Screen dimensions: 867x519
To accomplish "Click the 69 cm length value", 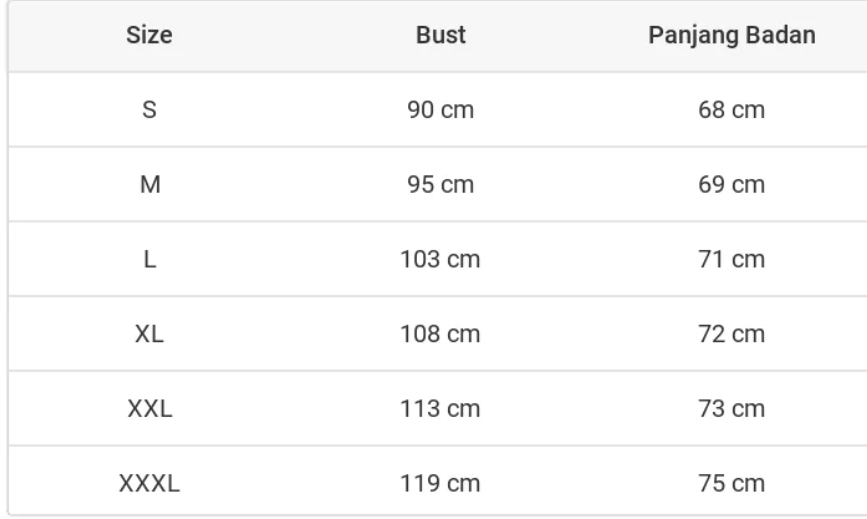I will tap(731, 185).
